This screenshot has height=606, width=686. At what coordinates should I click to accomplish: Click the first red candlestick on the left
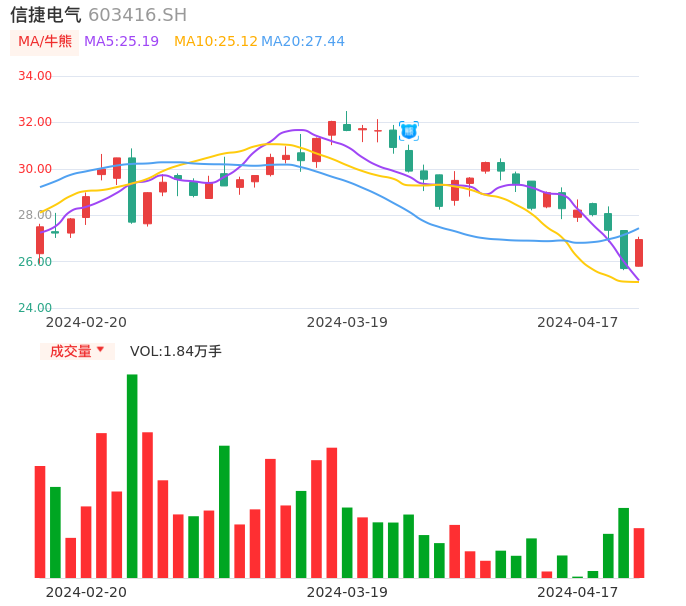[40, 240]
